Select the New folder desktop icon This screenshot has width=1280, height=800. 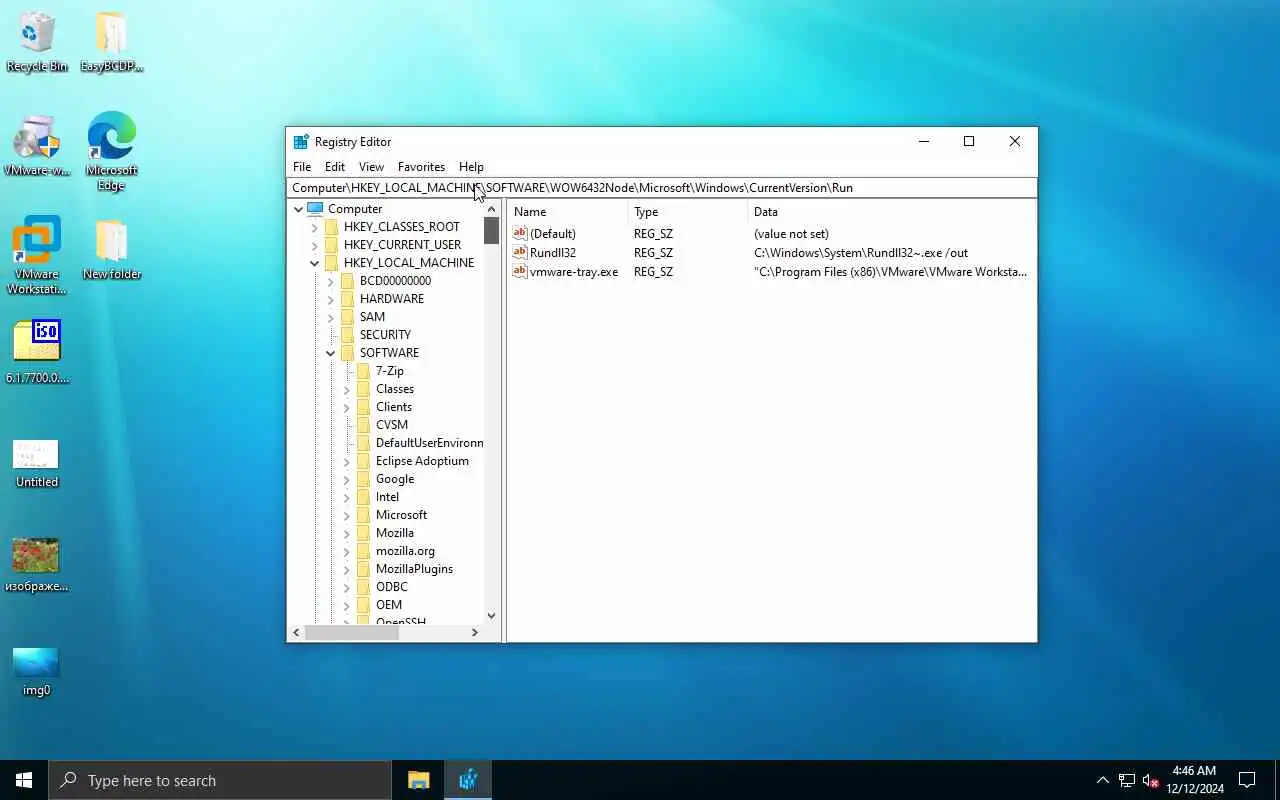click(111, 250)
